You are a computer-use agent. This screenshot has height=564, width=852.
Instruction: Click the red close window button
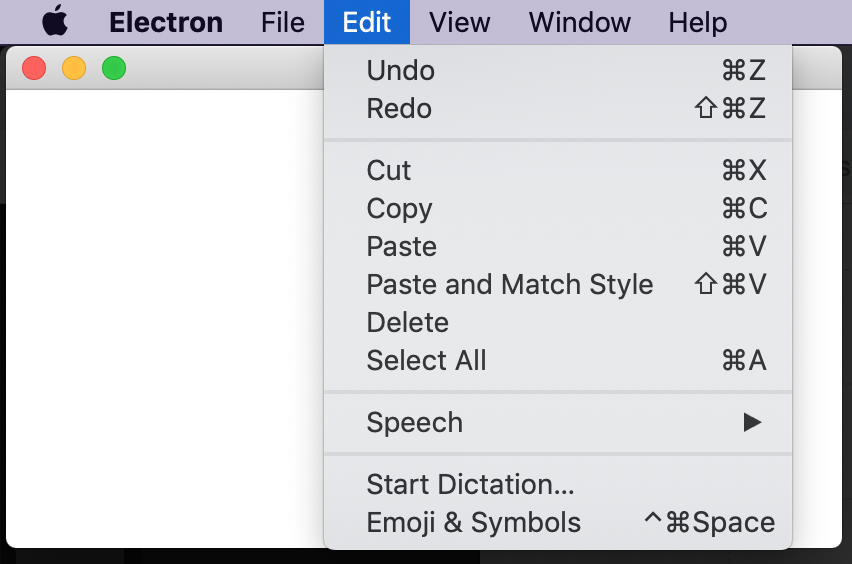tap(34, 68)
